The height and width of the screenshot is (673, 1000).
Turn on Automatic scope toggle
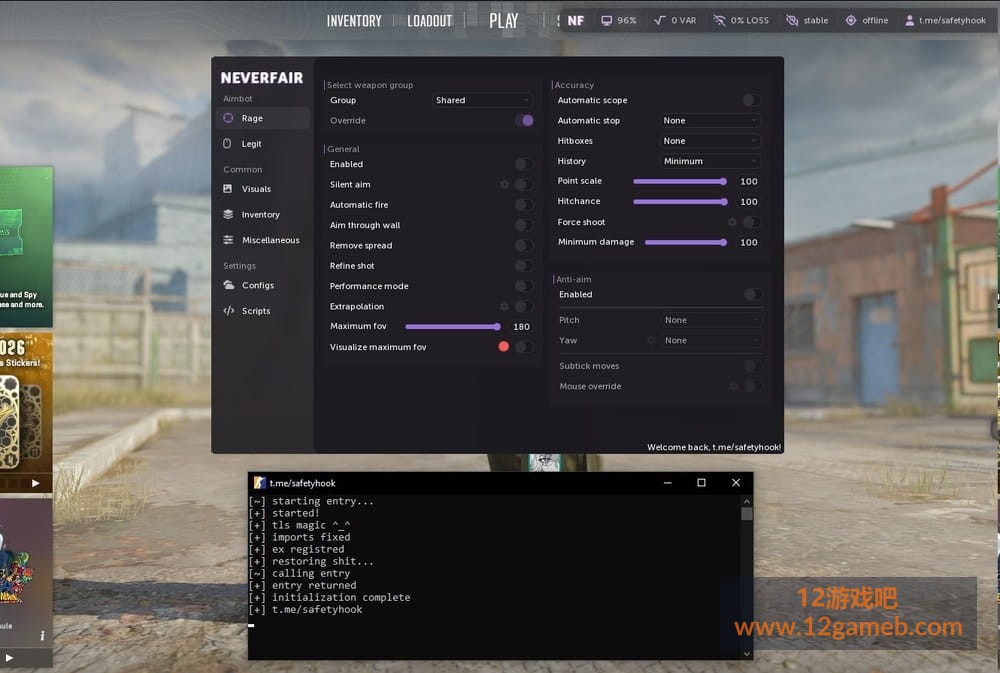point(751,100)
